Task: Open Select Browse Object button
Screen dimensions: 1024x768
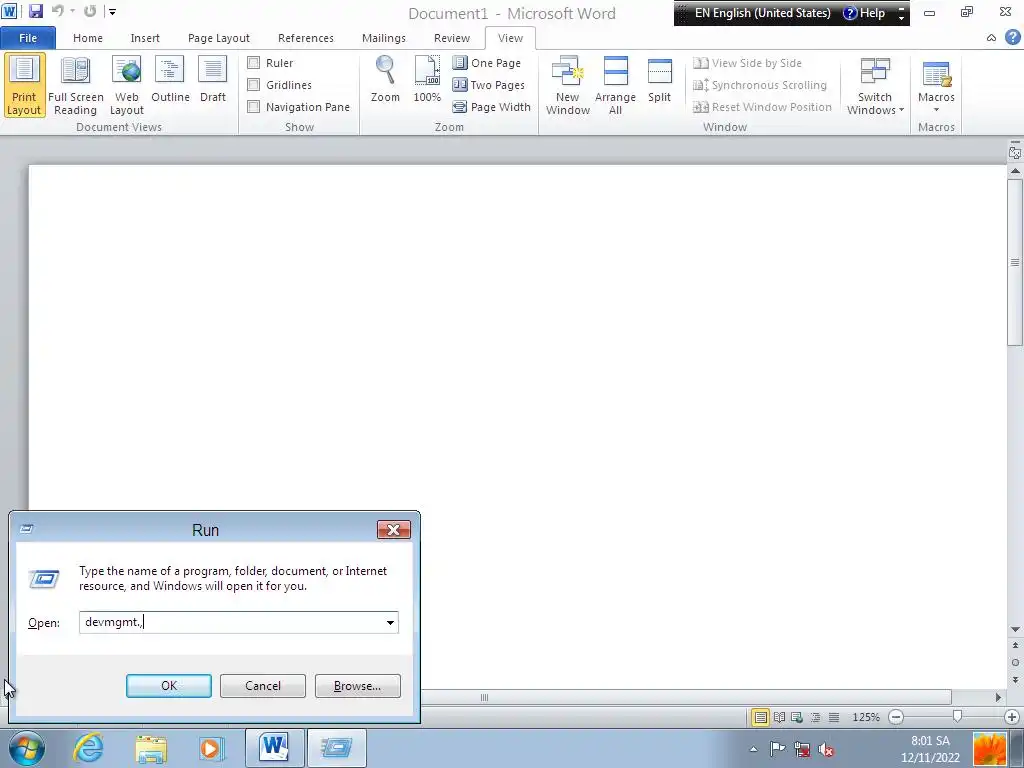Action: tap(1015, 663)
